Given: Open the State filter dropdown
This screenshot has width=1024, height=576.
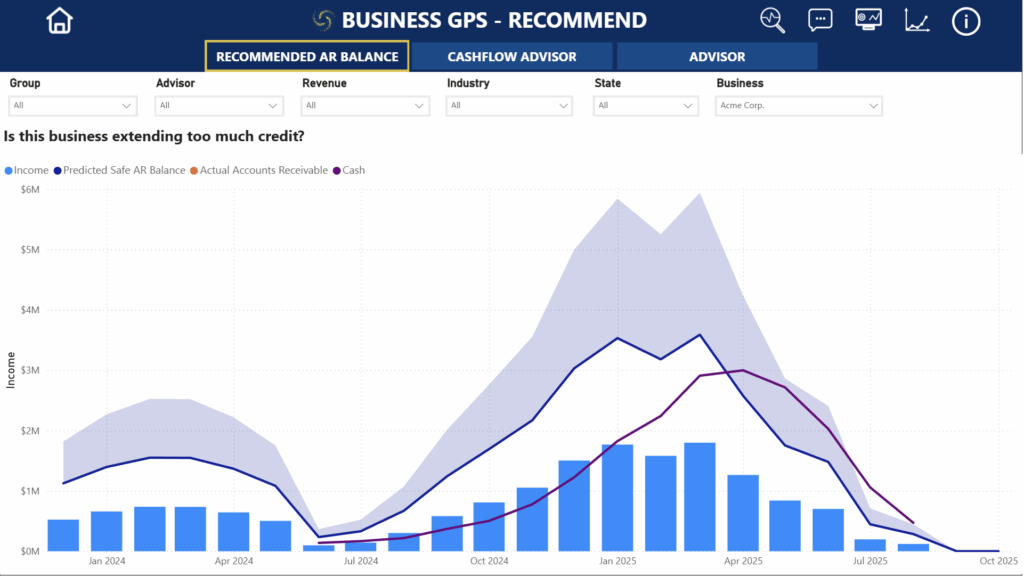Looking at the screenshot, I should (x=646, y=105).
